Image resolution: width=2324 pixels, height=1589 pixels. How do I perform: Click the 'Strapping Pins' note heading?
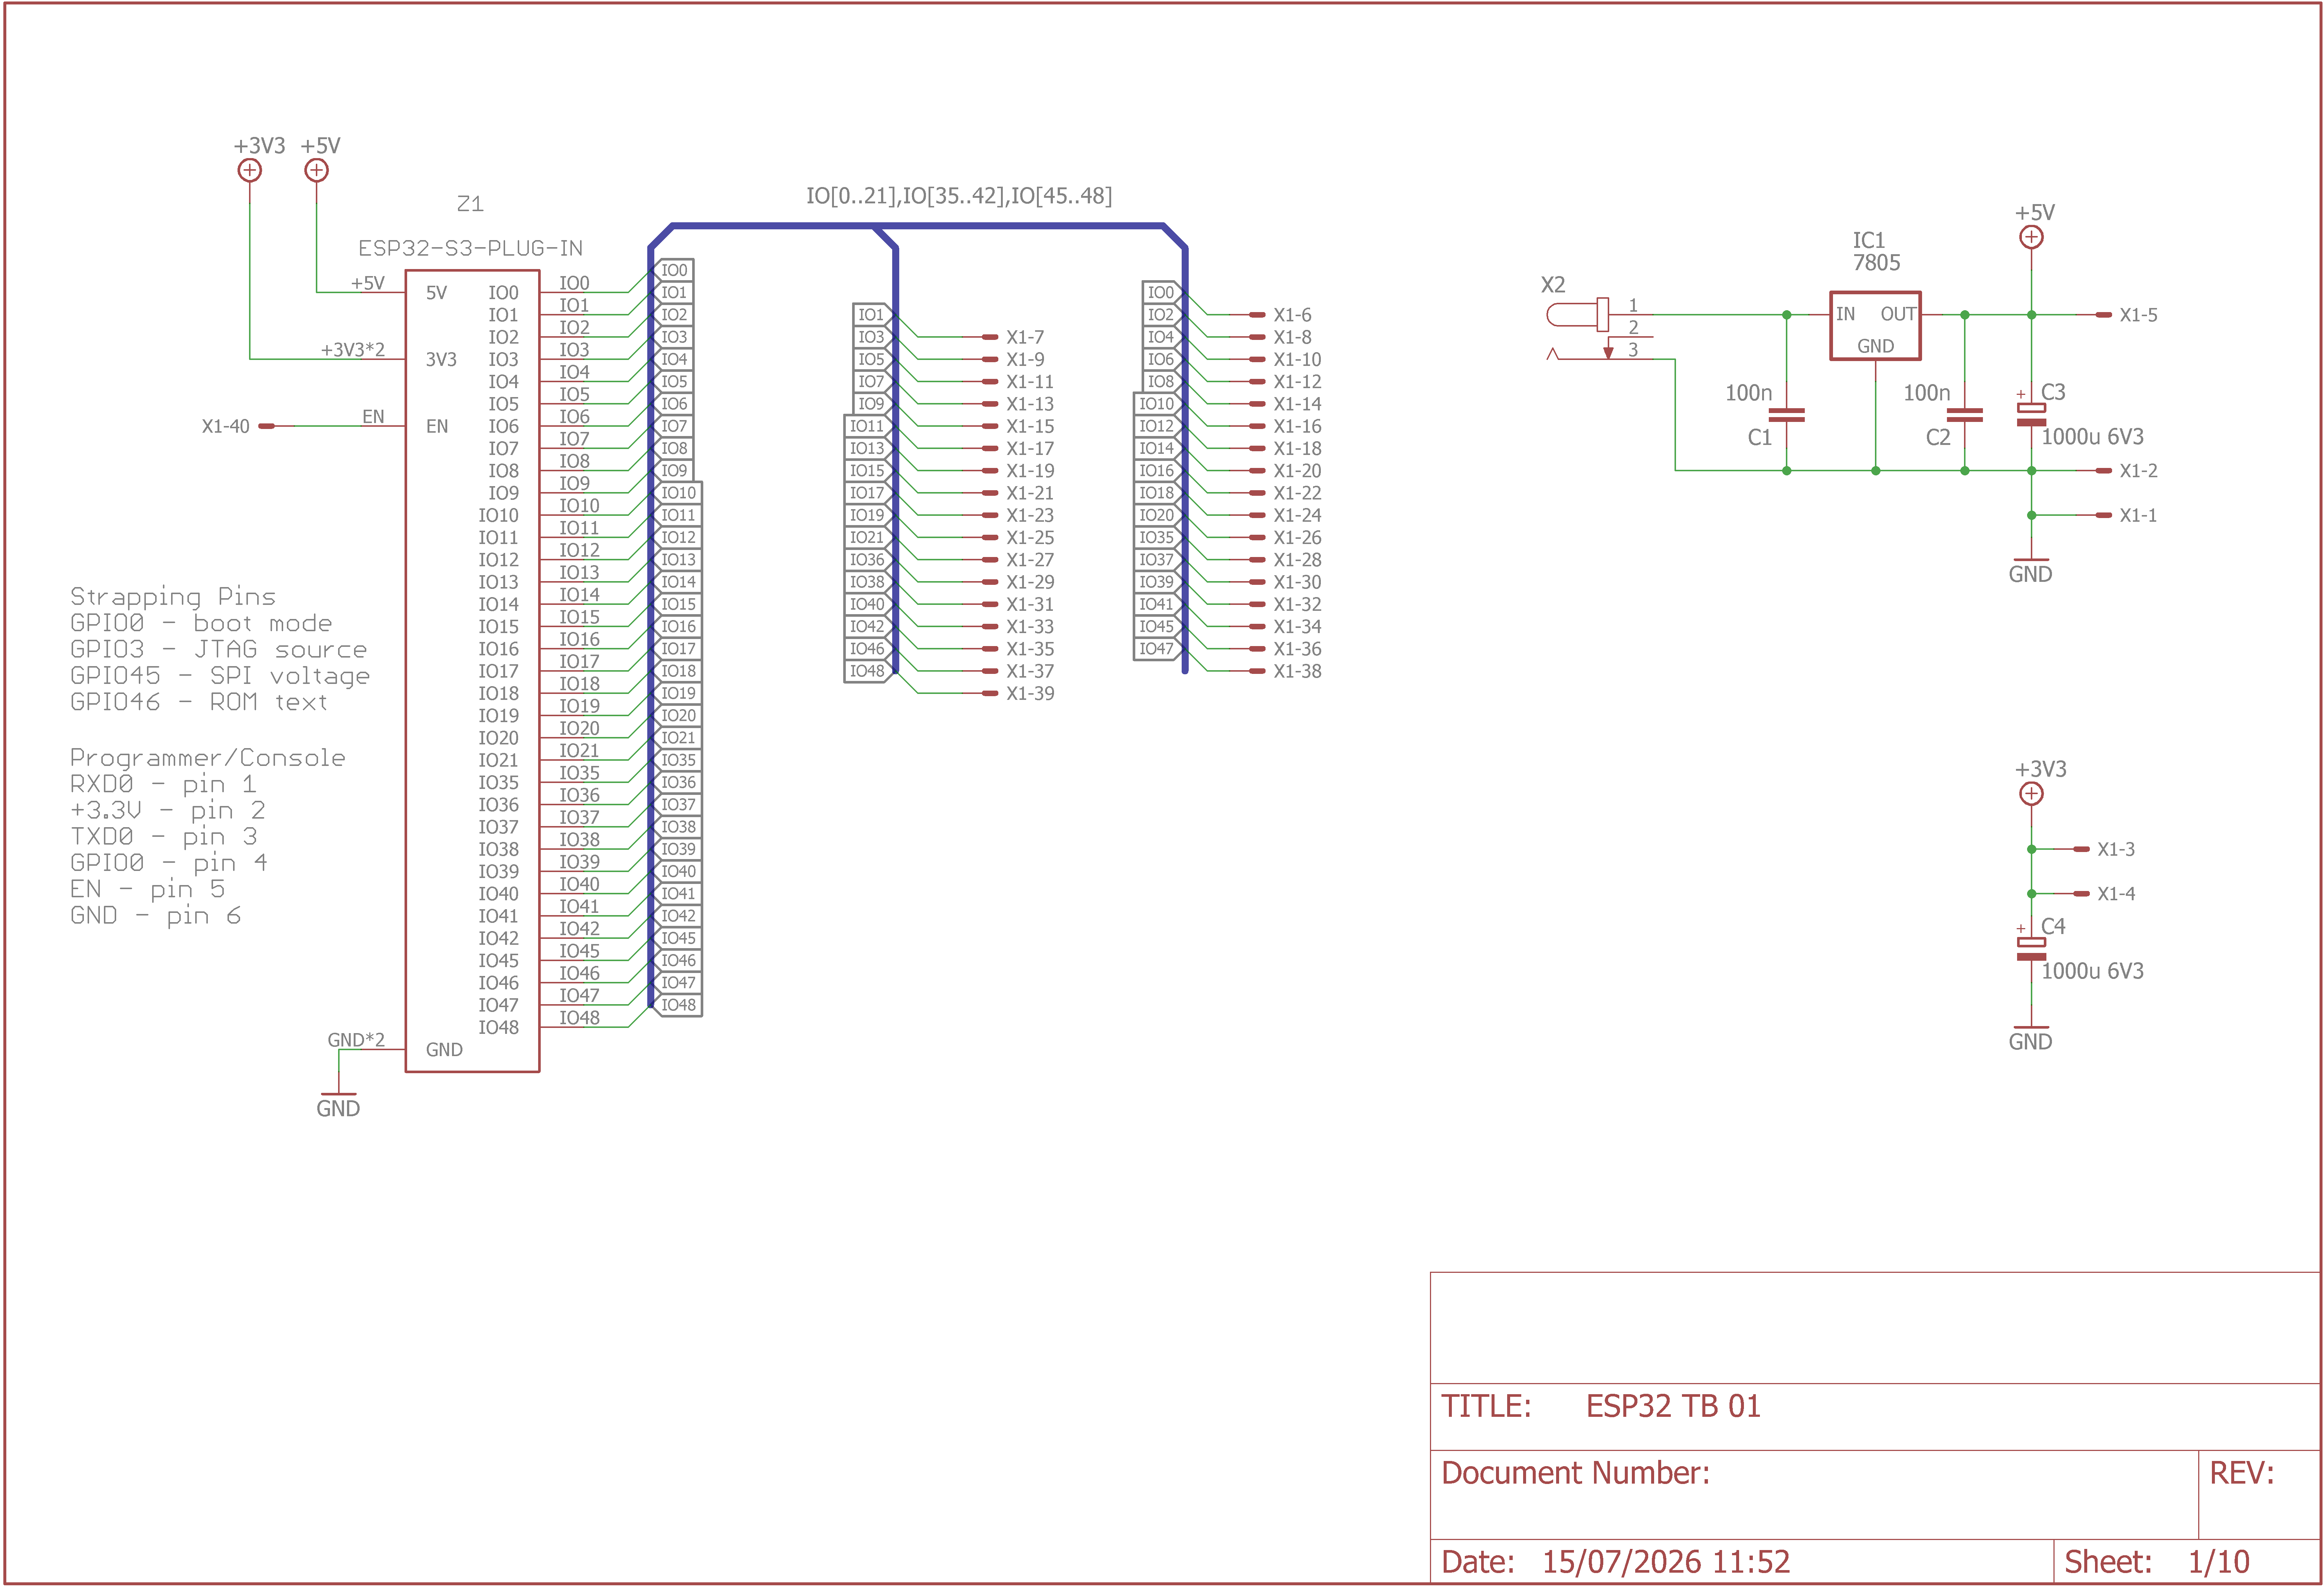click(x=173, y=597)
